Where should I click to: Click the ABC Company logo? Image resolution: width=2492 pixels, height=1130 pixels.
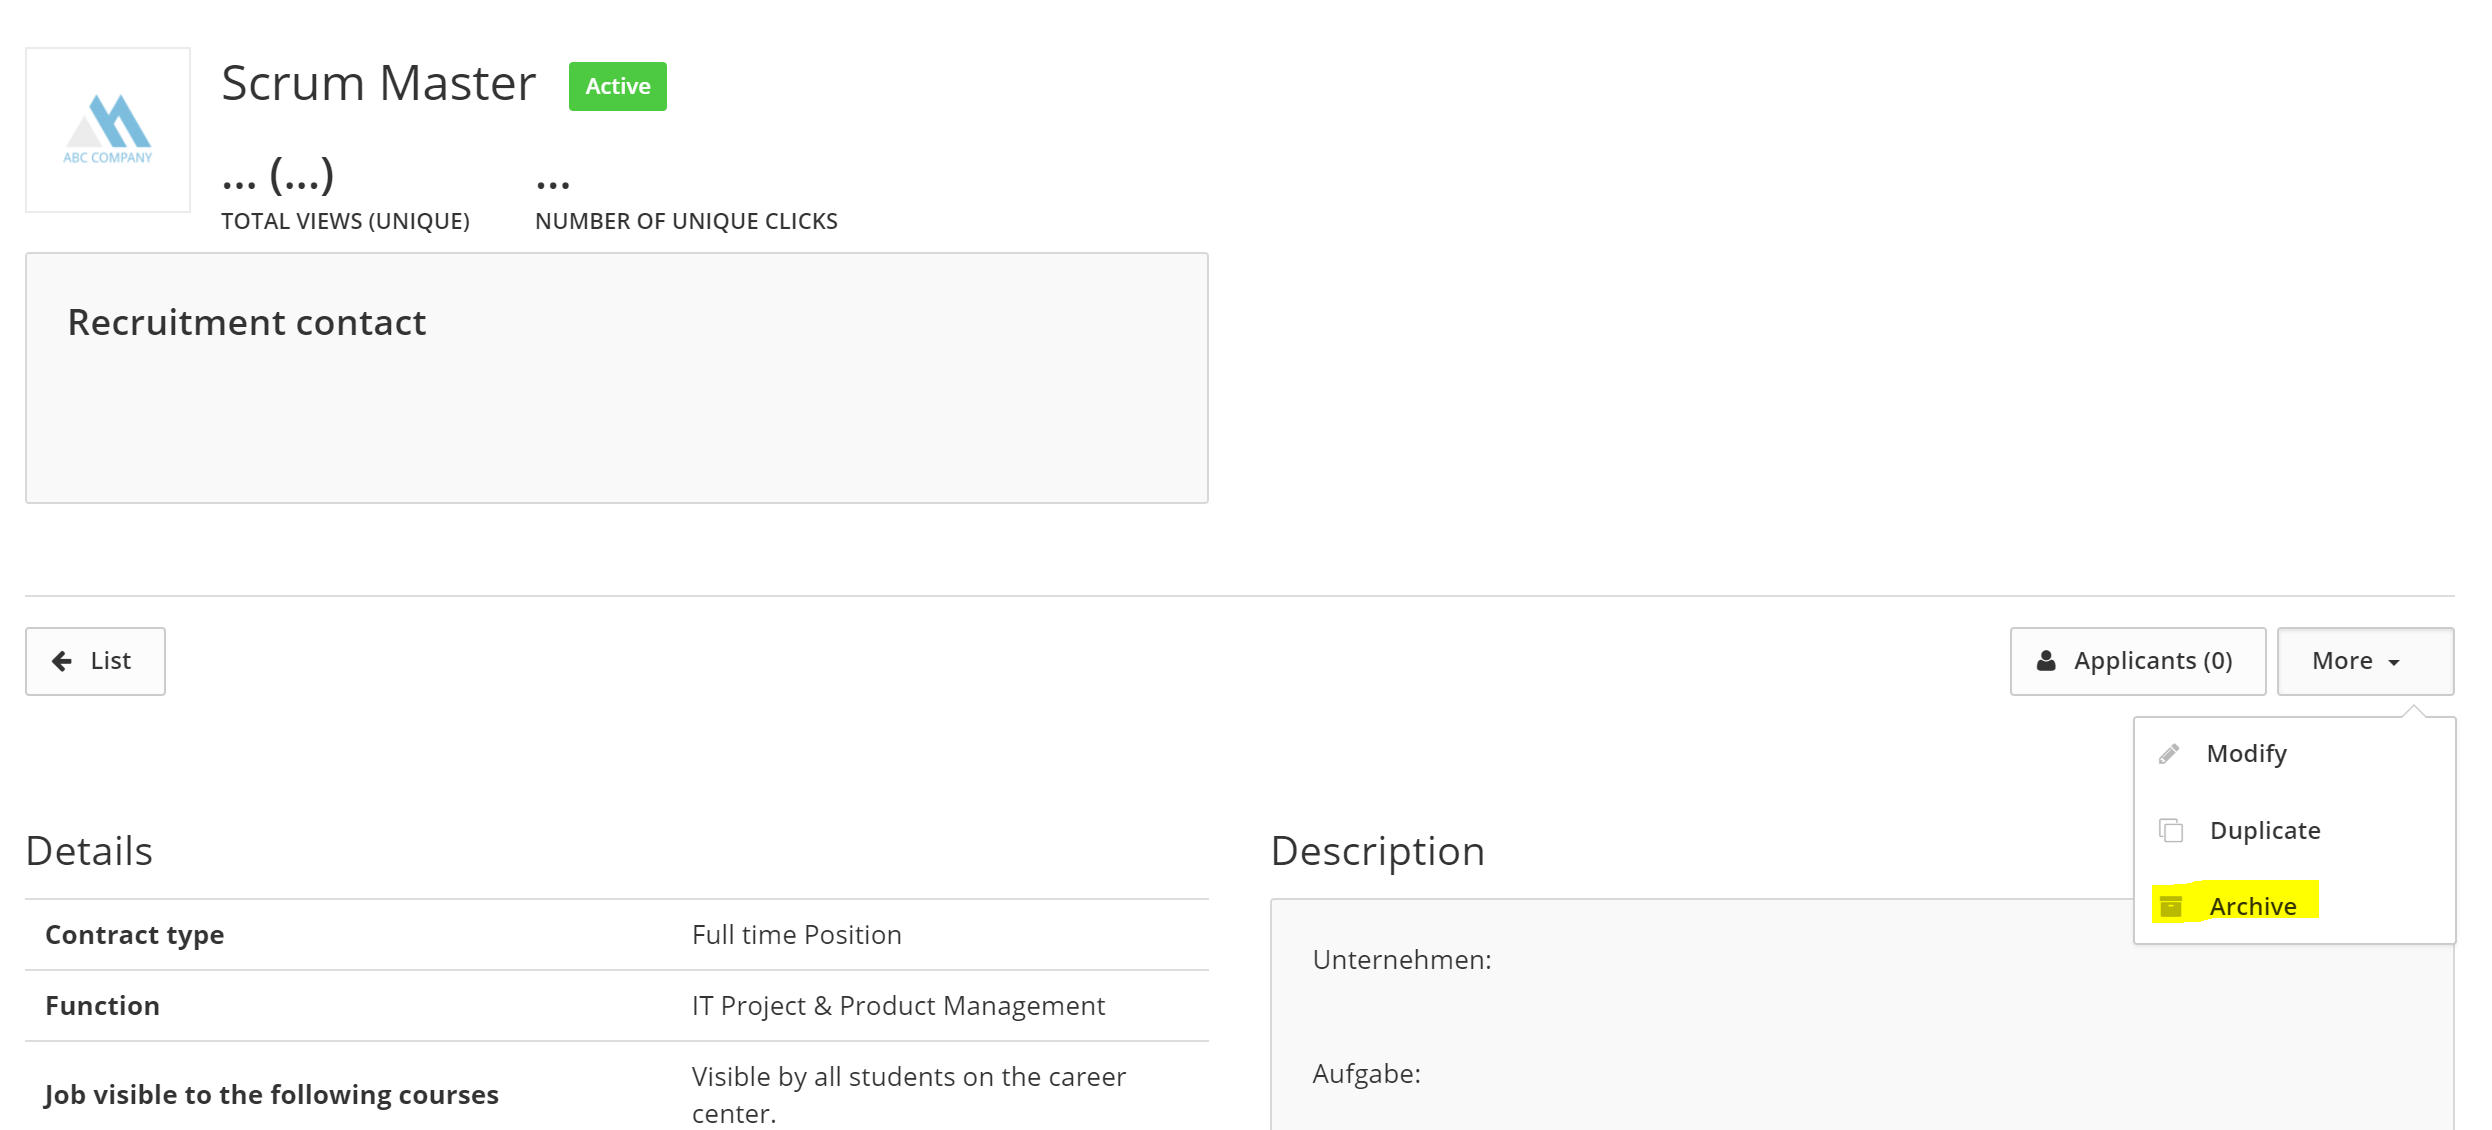coord(108,130)
